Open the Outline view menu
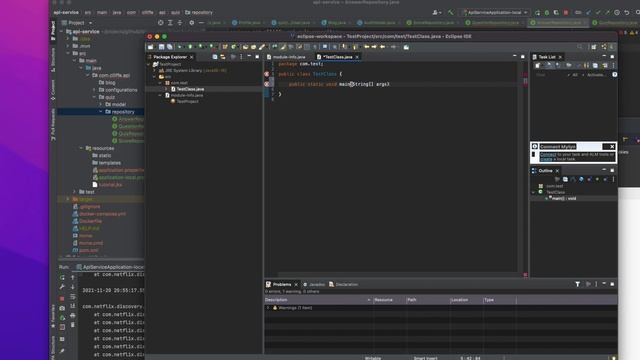Image resolution: width=640 pixels, height=360 pixels. tap(613, 179)
